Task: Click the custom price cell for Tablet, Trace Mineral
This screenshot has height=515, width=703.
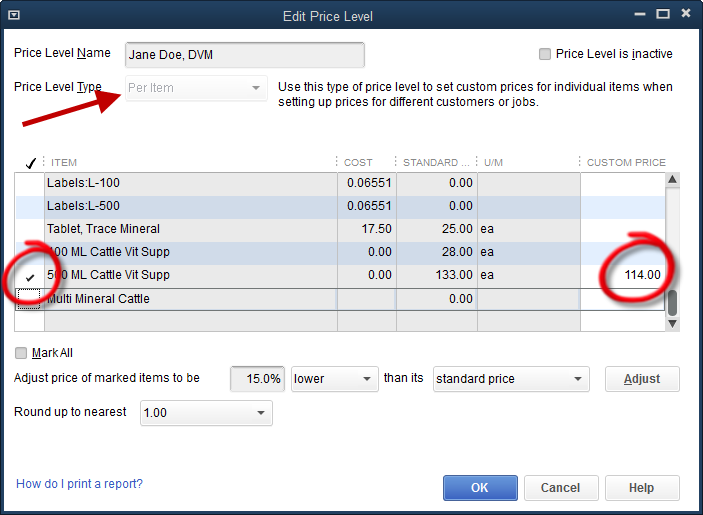Action: click(x=623, y=229)
